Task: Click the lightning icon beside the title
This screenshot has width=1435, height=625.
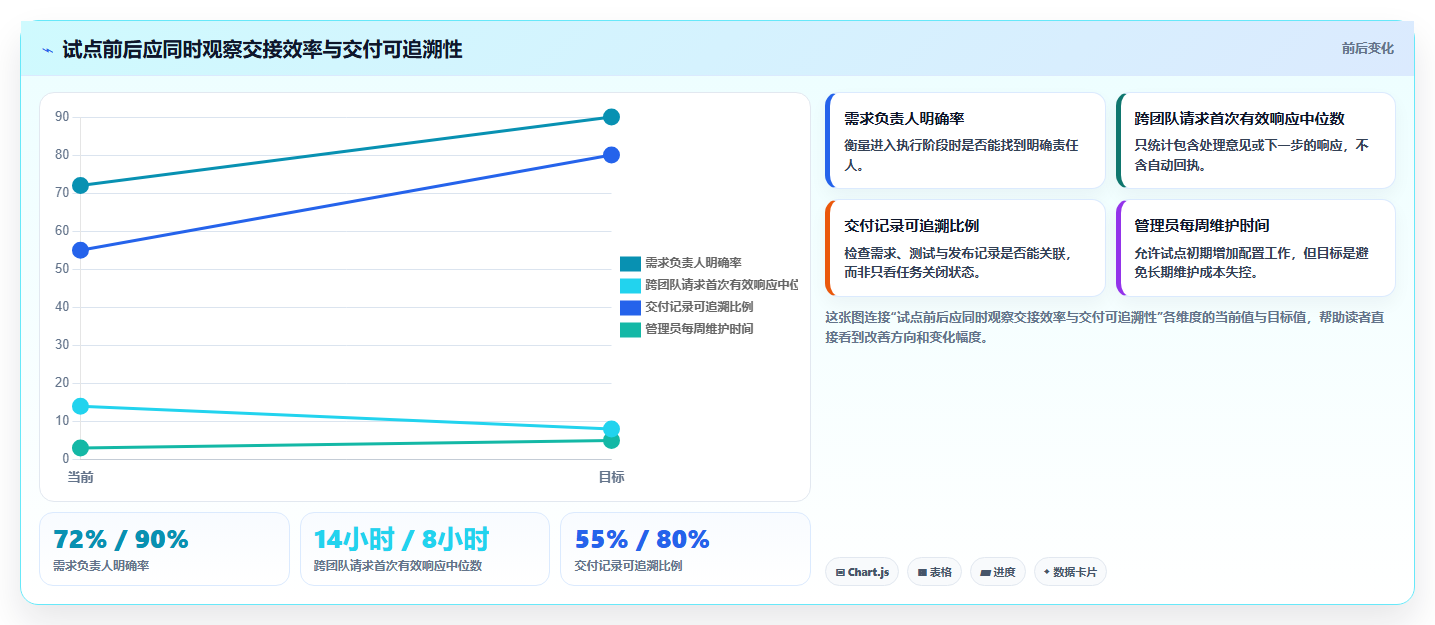Action: click(47, 50)
